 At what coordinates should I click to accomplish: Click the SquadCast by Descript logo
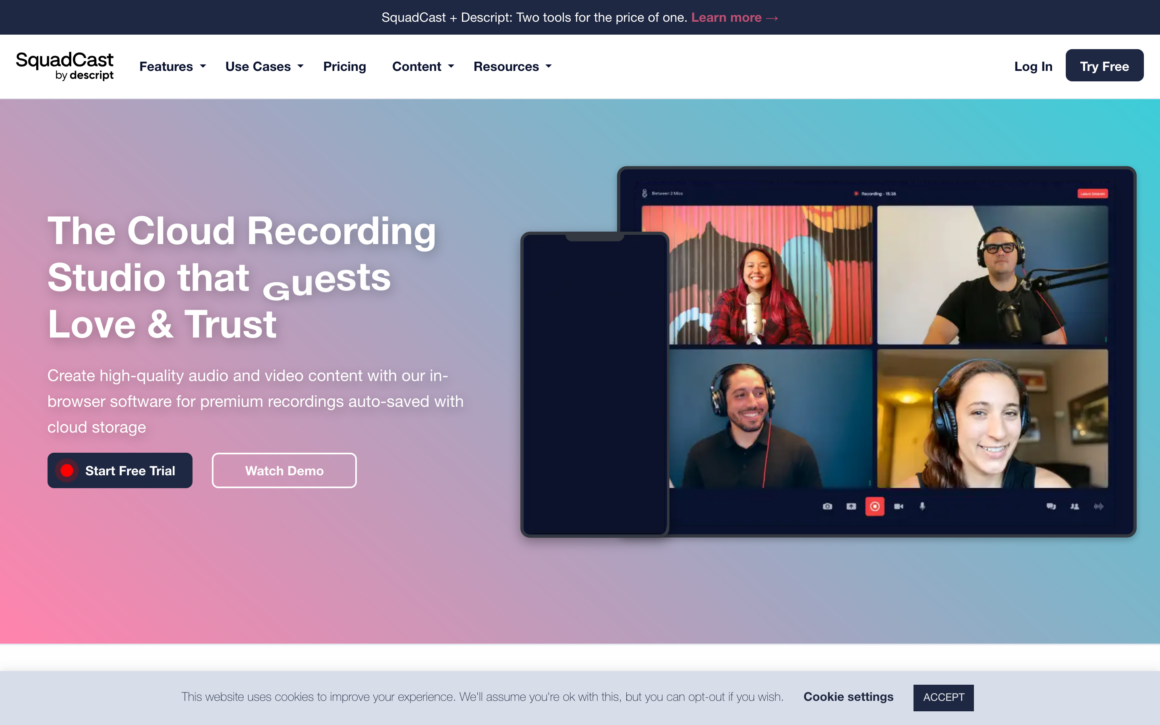coord(64,66)
